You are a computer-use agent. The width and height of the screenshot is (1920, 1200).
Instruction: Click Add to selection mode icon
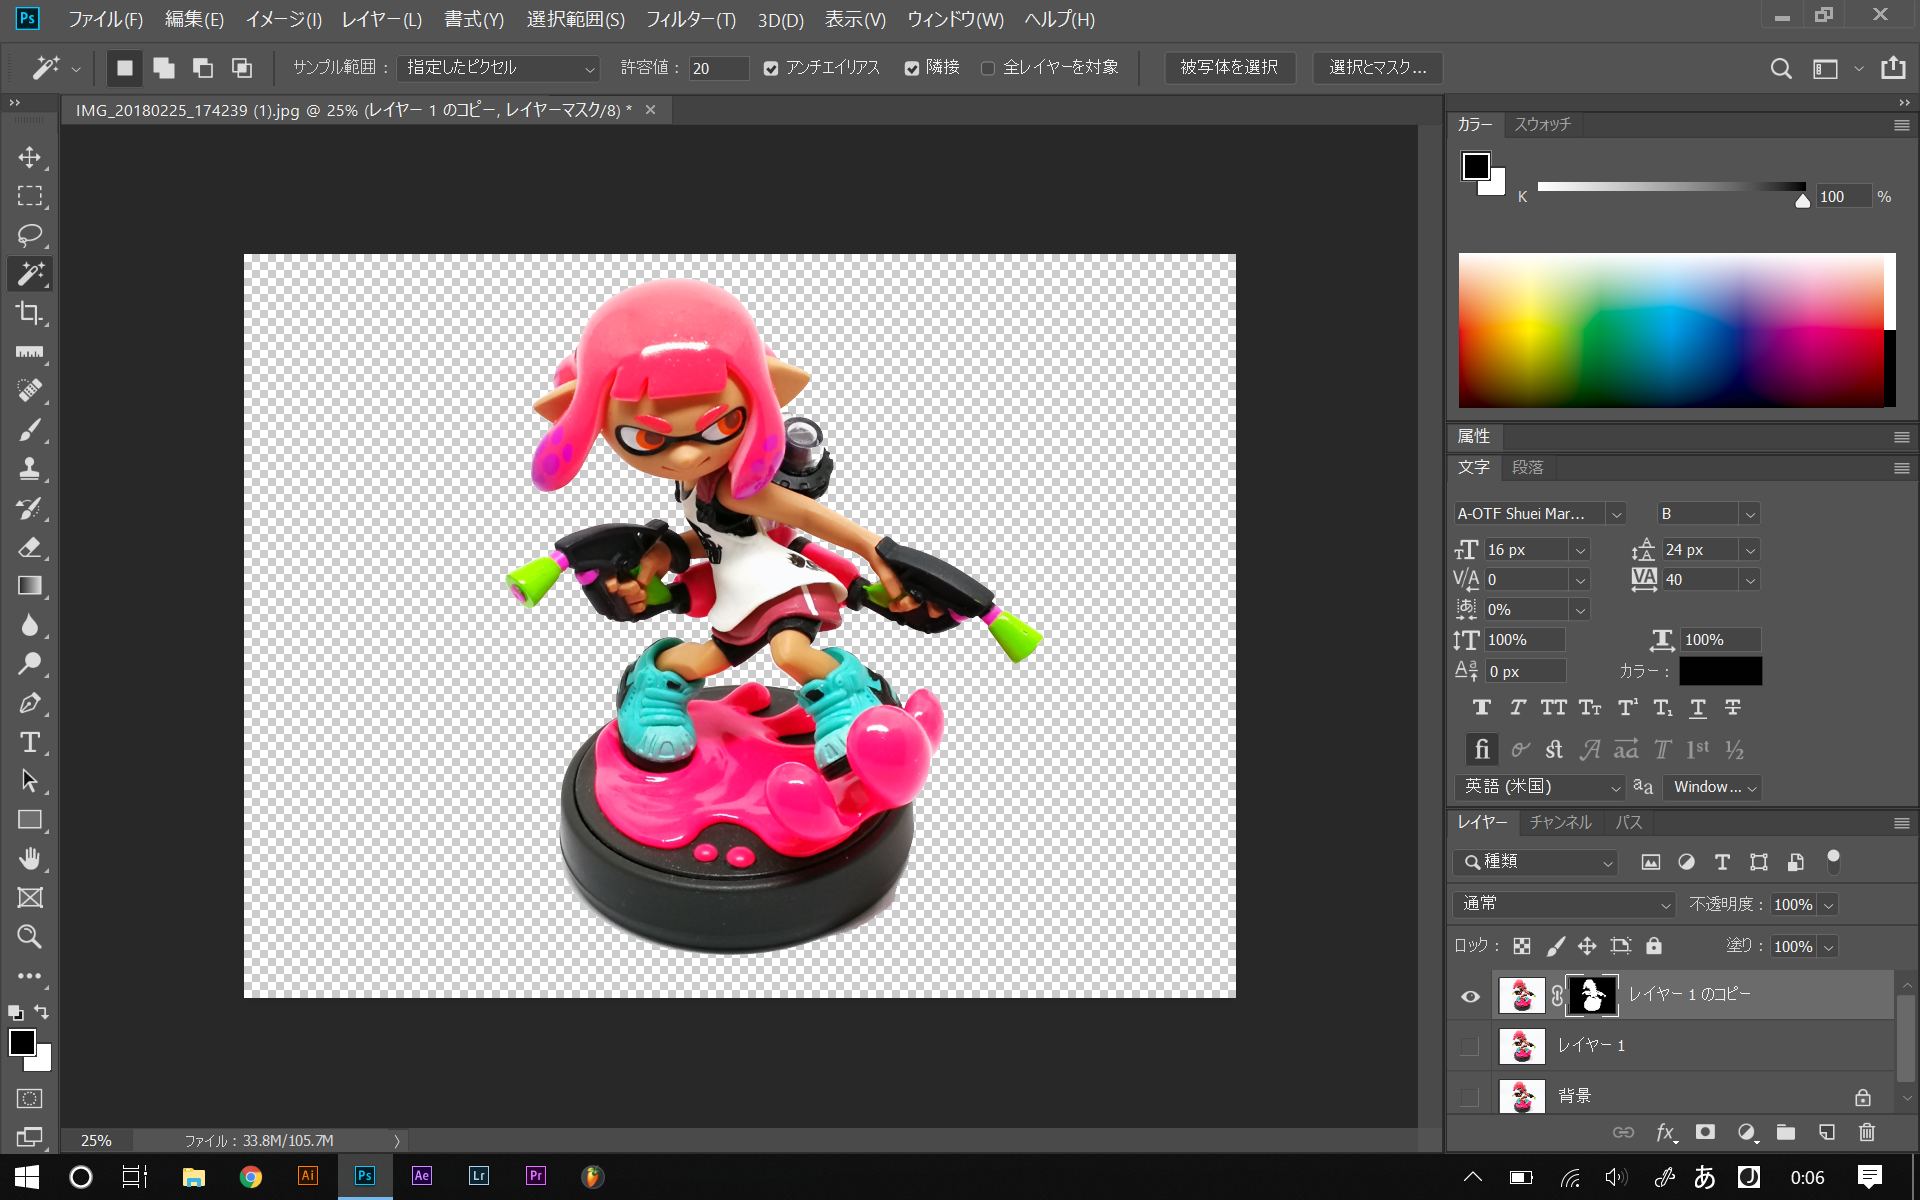tap(164, 68)
